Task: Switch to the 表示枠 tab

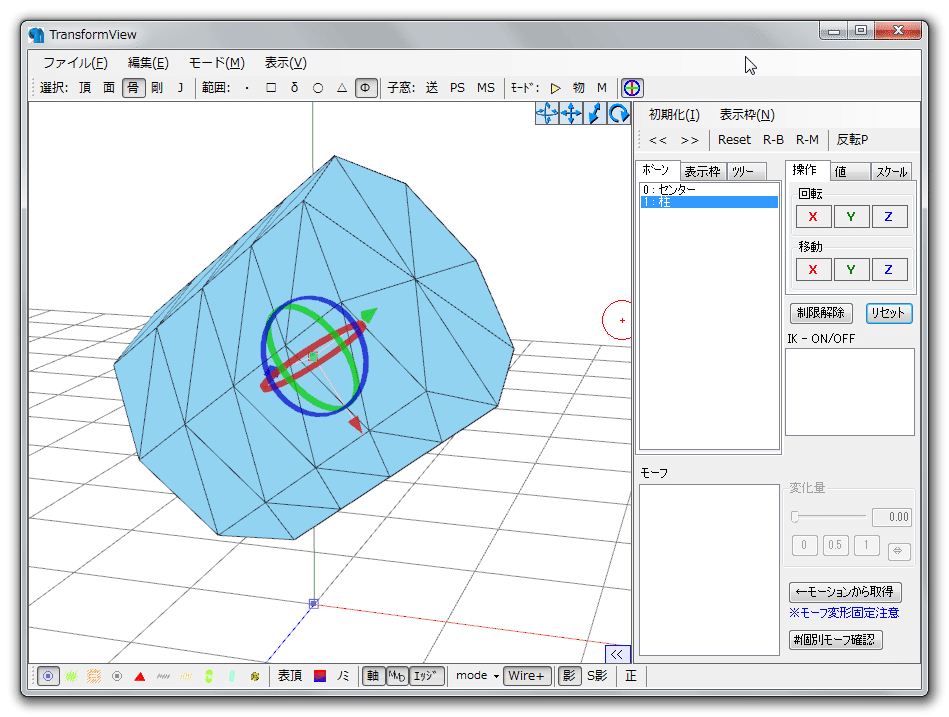Action: click(702, 172)
